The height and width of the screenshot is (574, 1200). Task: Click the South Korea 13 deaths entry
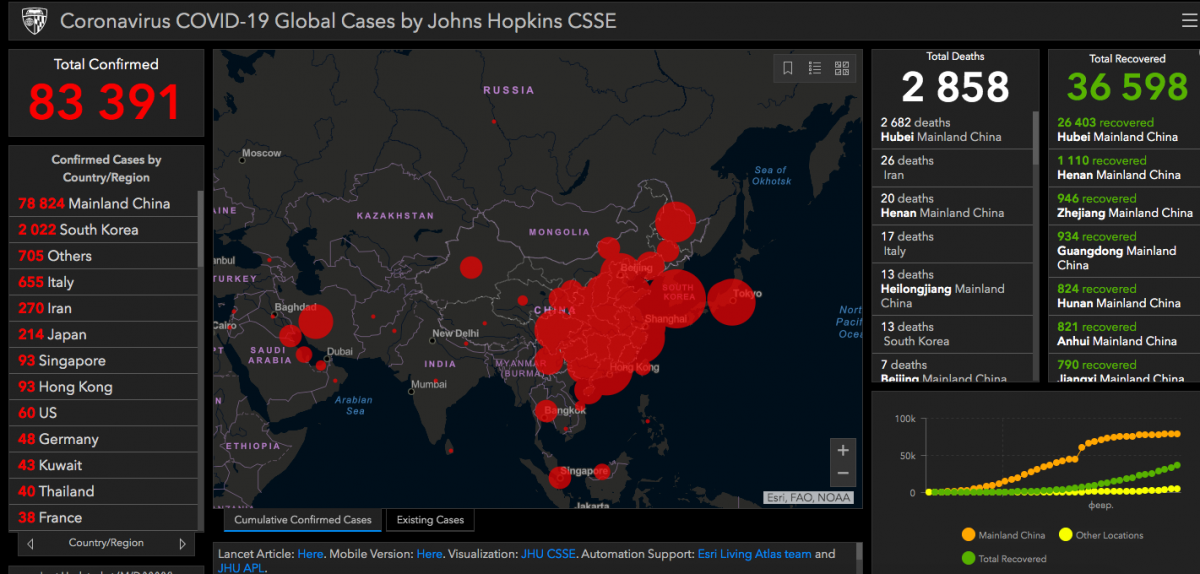tap(953, 334)
